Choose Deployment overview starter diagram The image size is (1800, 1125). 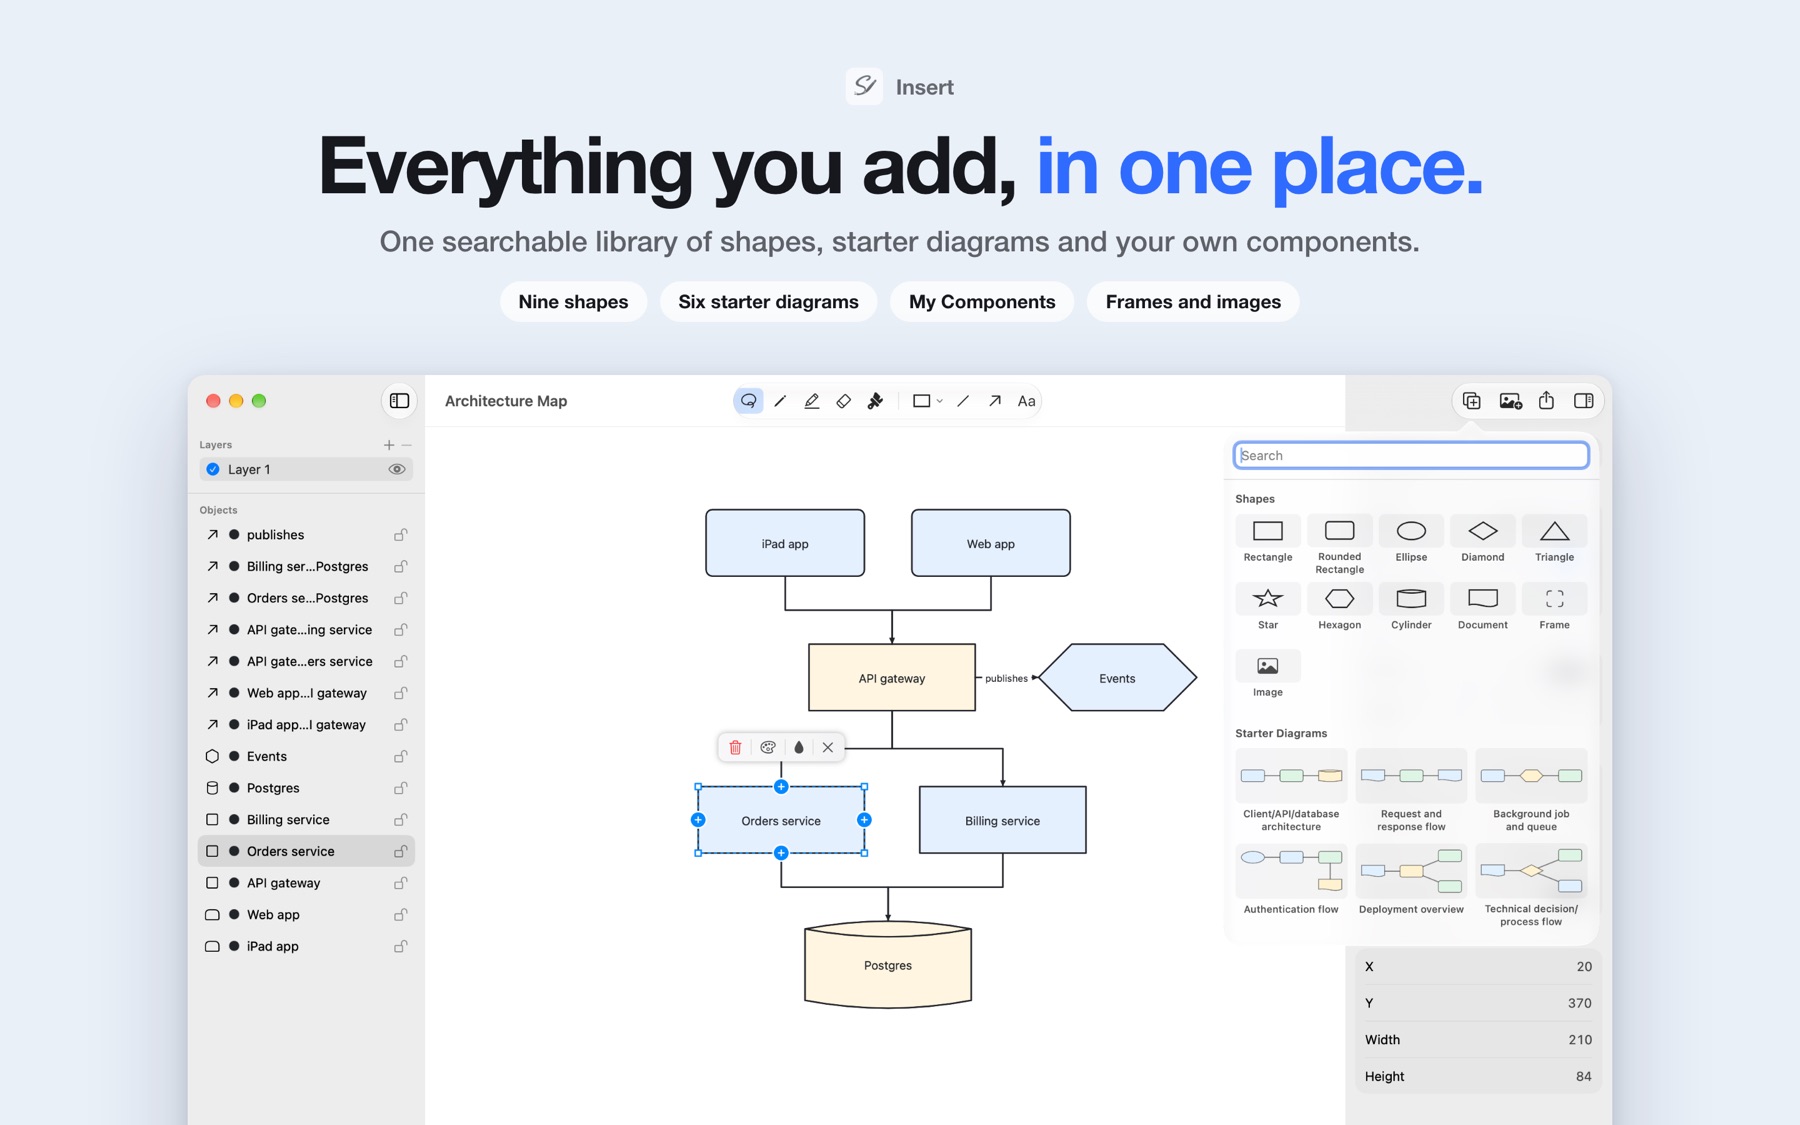[1411, 880]
